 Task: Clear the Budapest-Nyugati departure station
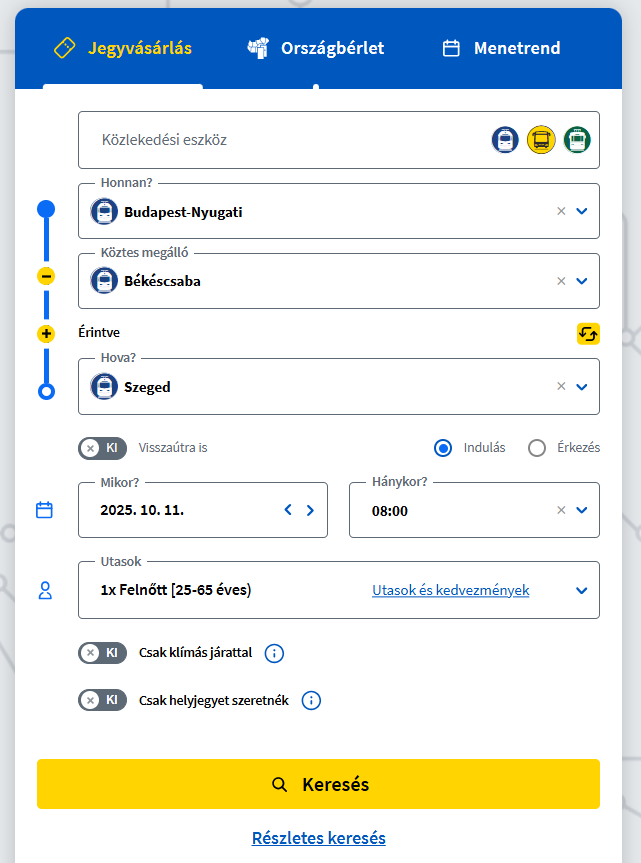(x=561, y=211)
